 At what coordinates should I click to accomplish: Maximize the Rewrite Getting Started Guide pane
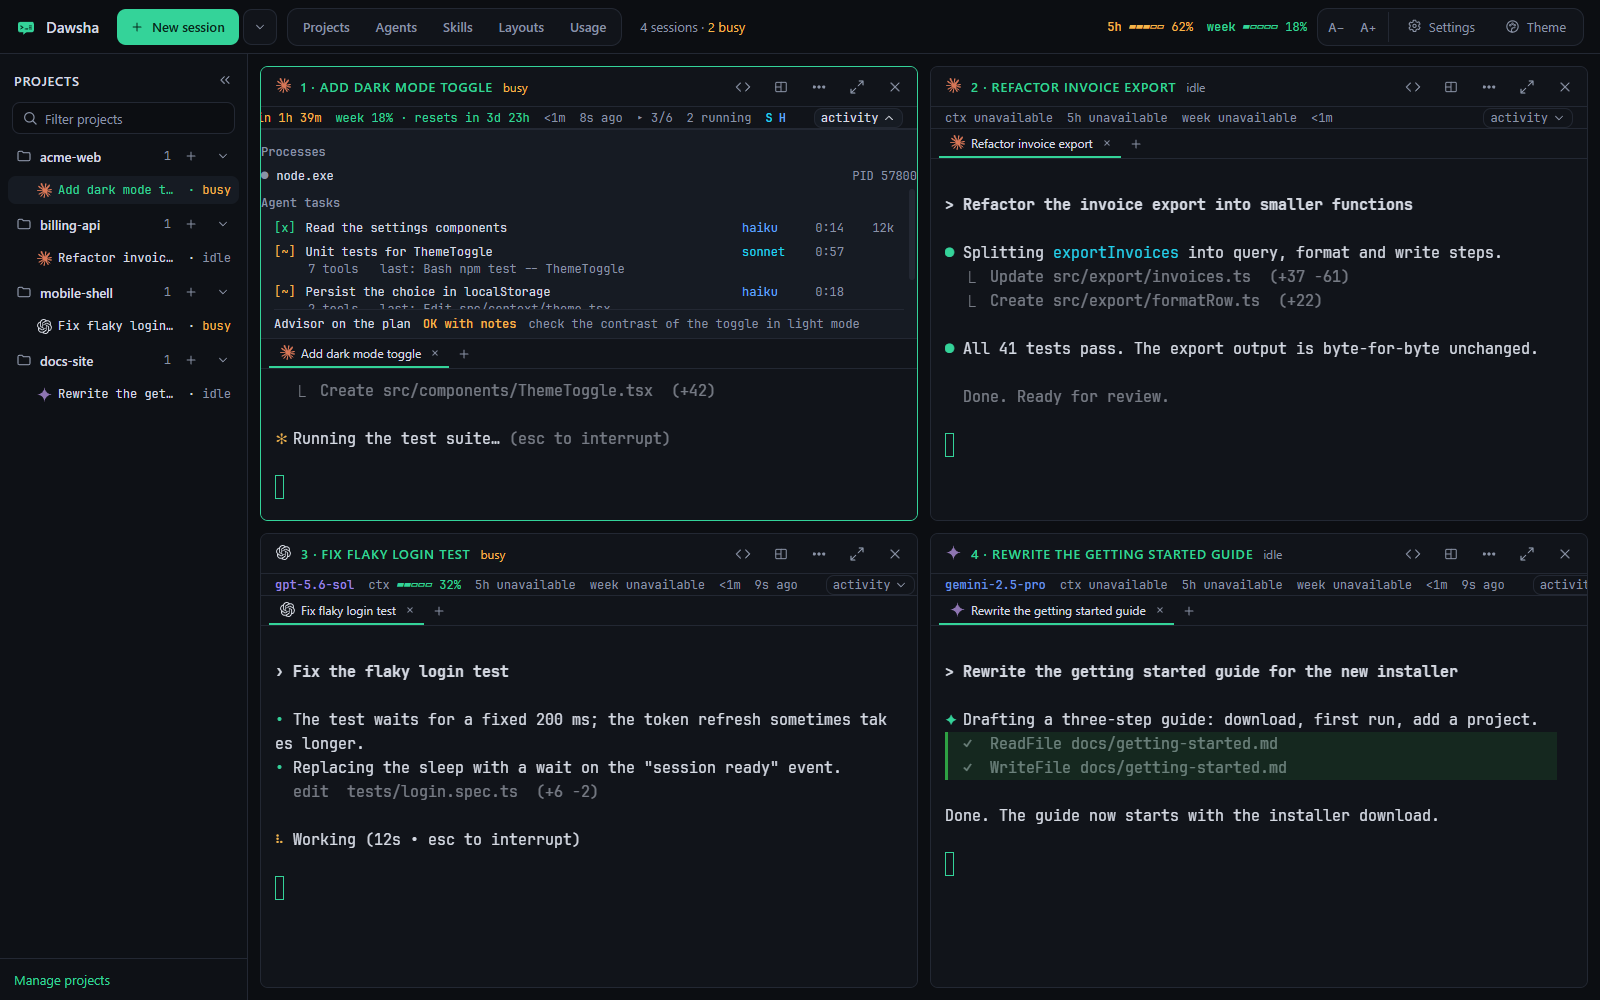coord(1527,554)
